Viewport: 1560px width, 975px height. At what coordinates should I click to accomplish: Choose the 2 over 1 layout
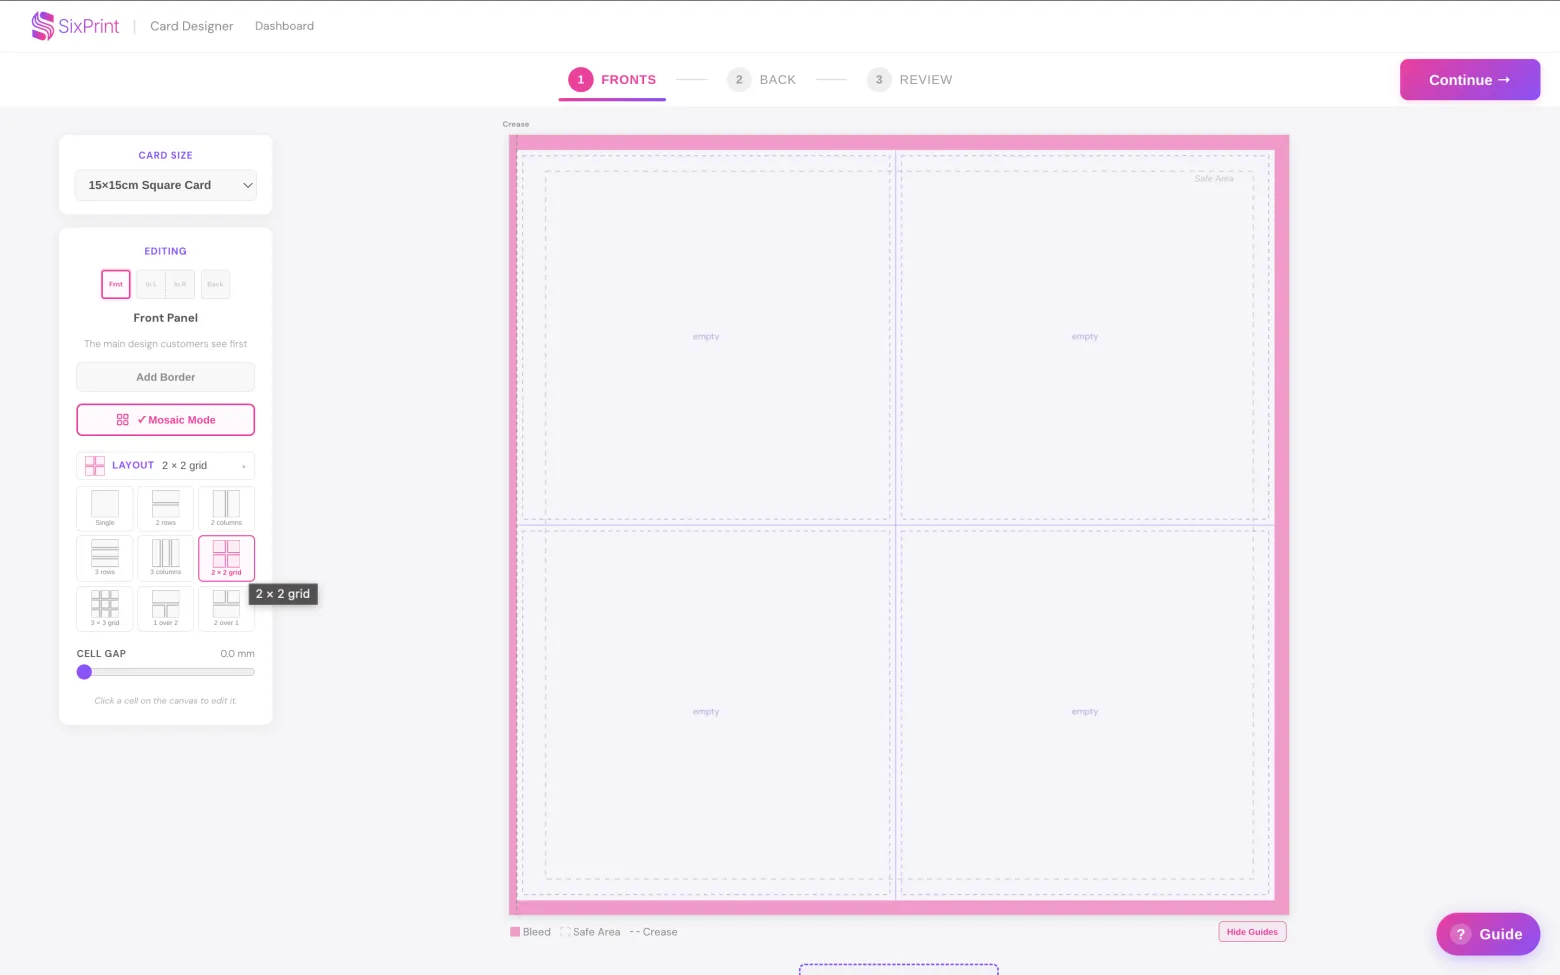coord(227,608)
